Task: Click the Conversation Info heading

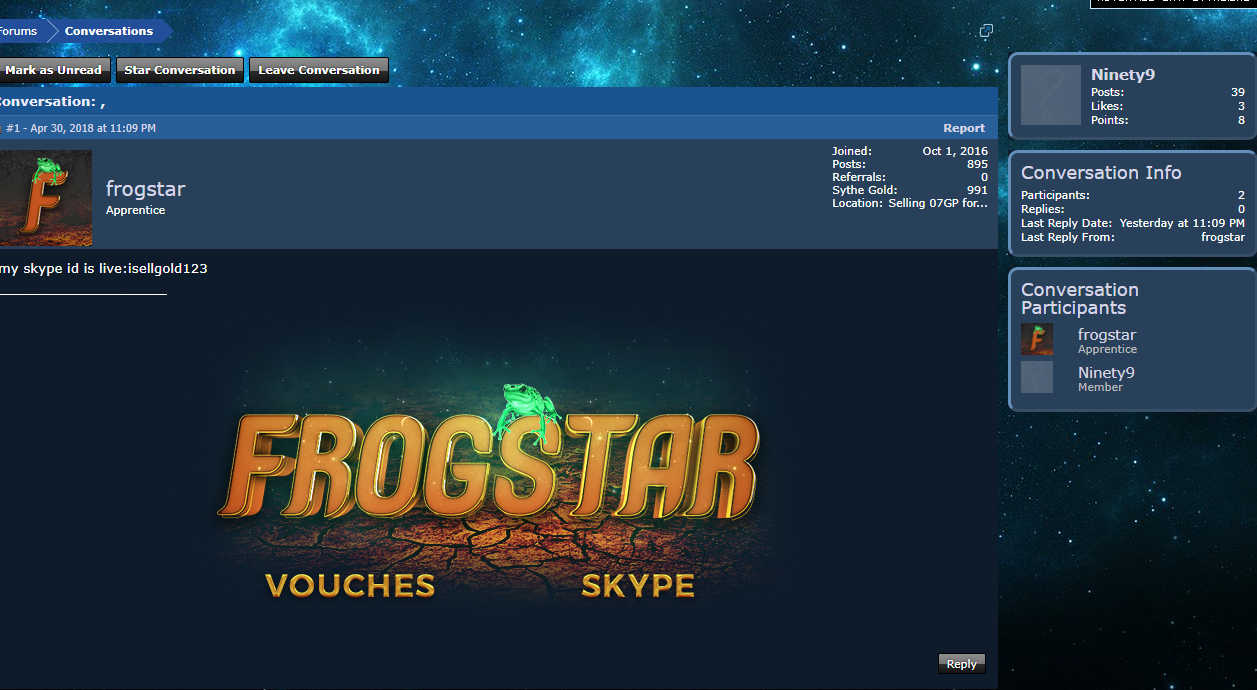Action: (1101, 173)
